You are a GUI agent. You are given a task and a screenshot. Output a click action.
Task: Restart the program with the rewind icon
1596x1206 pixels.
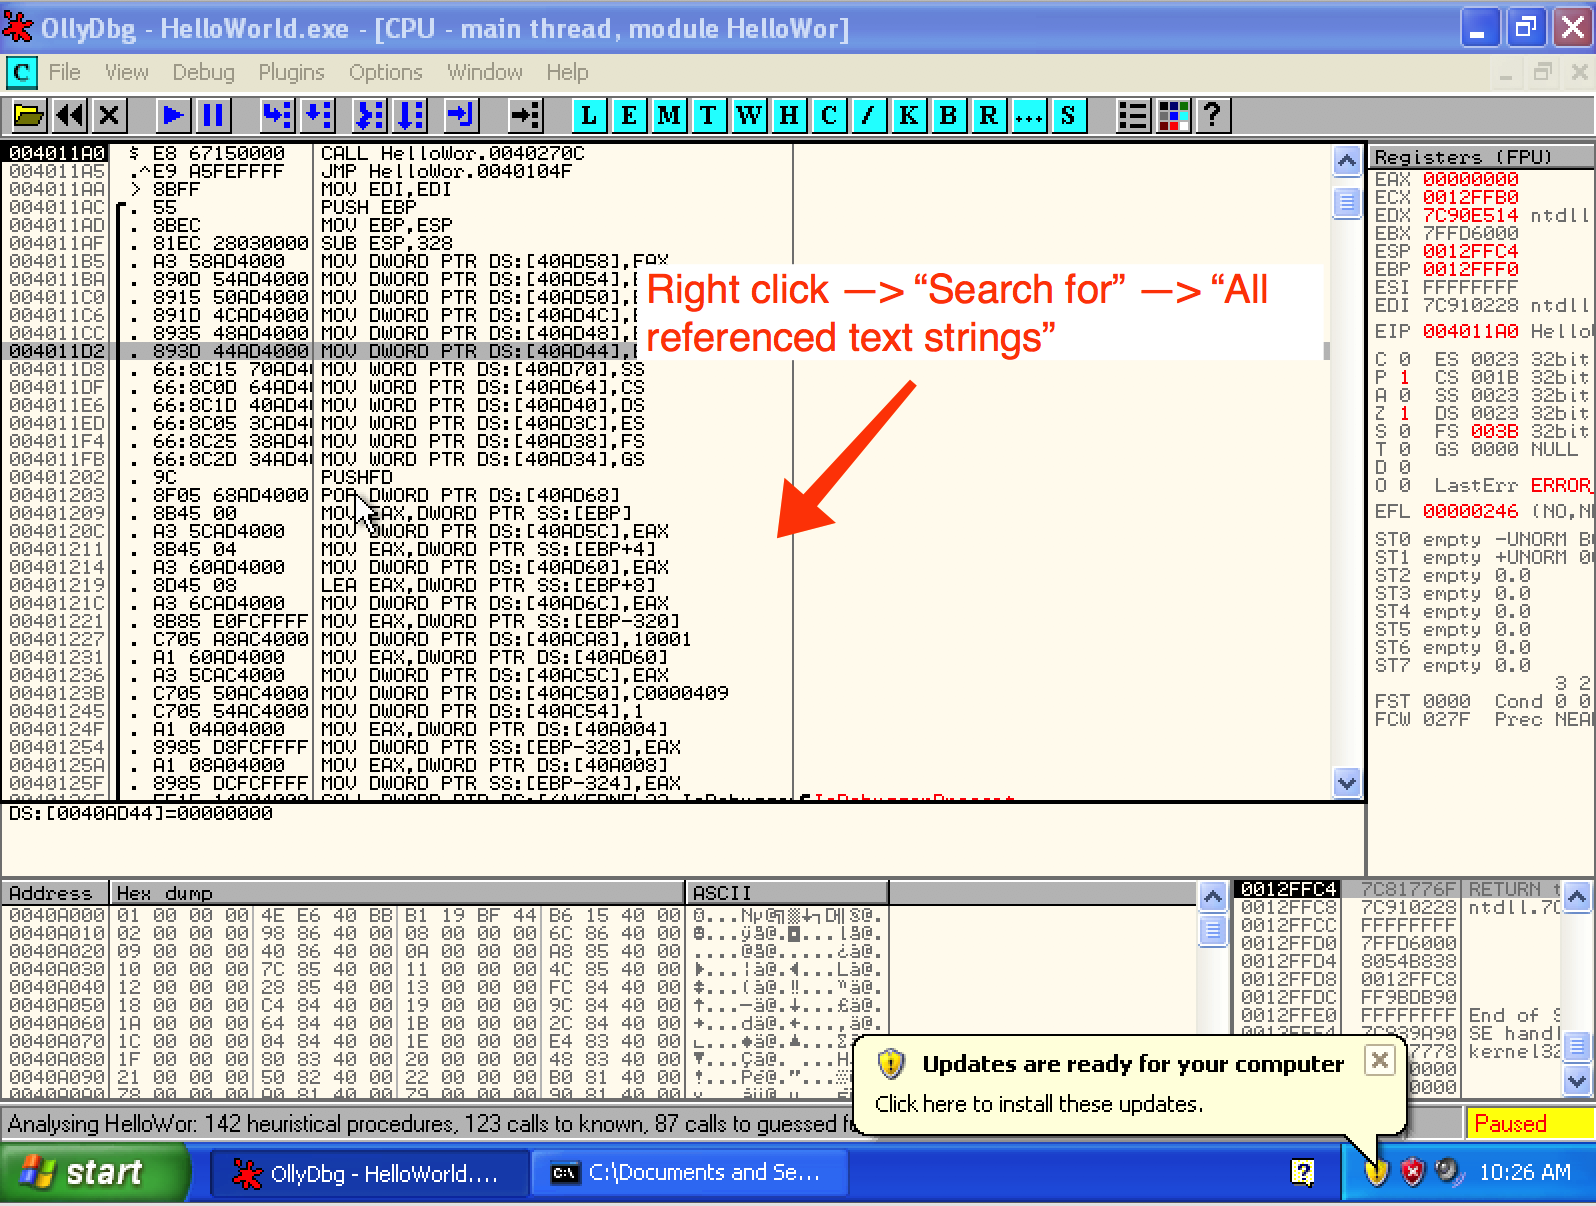(69, 115)
